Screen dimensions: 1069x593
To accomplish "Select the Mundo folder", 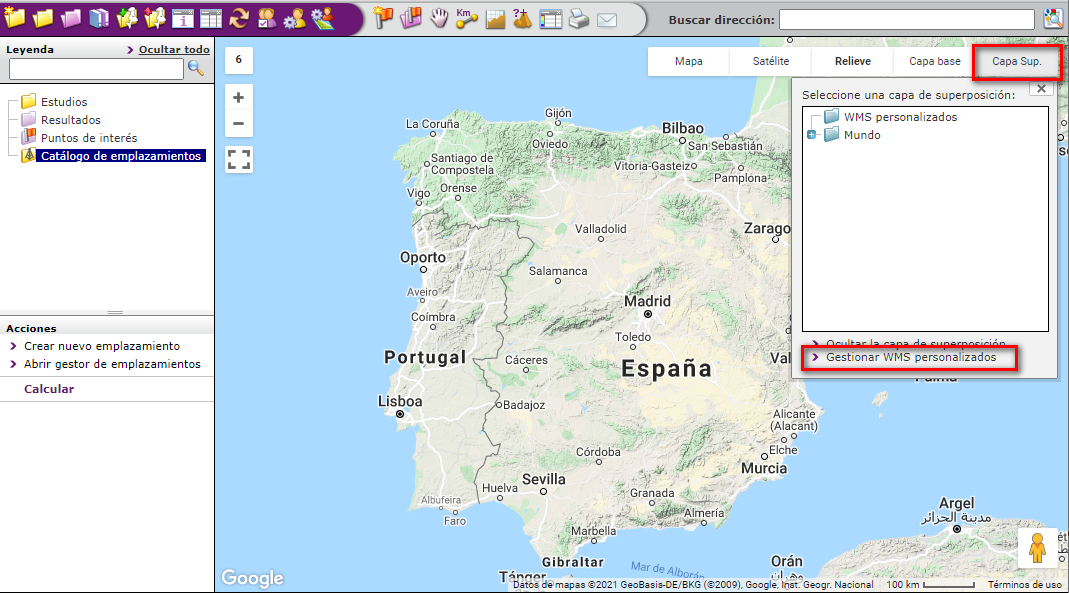I will pos(862,135).
